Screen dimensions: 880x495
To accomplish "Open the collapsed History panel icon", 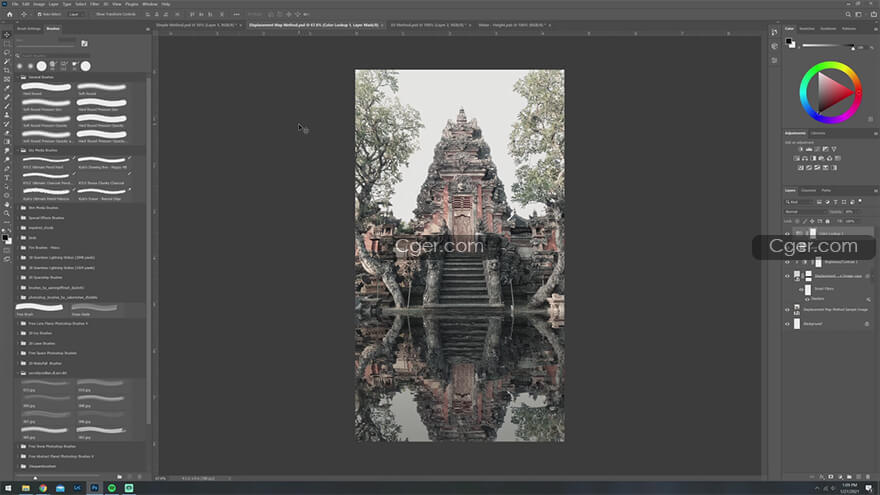I will click(774, 33).
